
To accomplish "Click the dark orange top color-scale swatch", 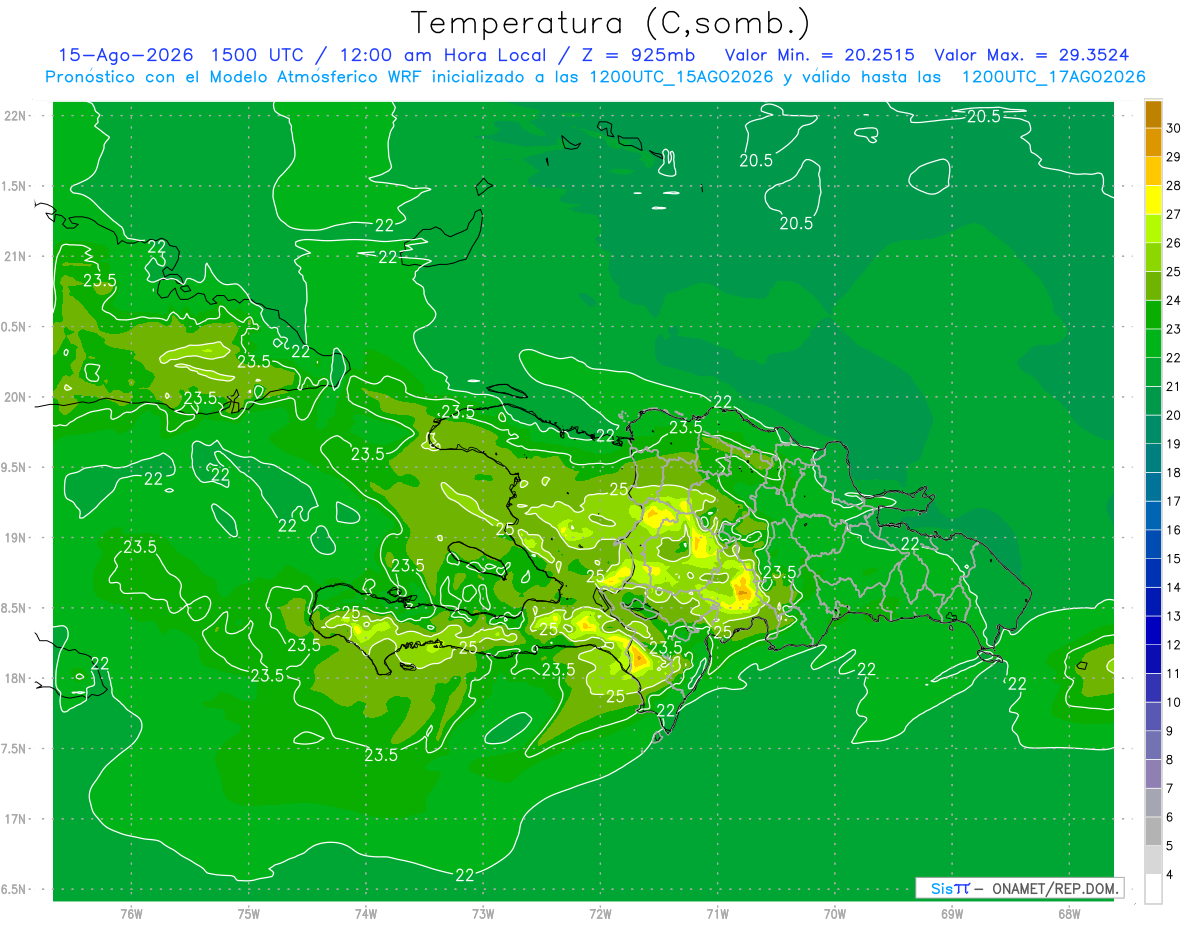I will tap(1153, 115).
